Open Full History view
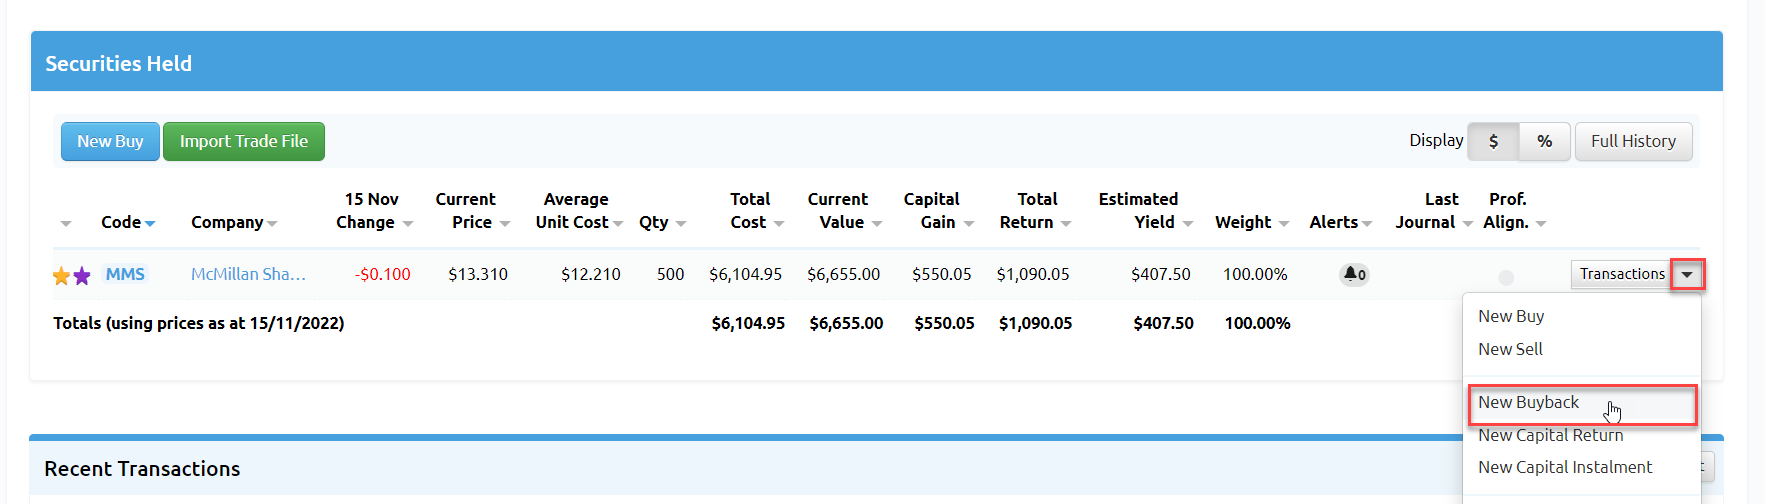This screenshot has height=504, width=1765. [1633, 141]
